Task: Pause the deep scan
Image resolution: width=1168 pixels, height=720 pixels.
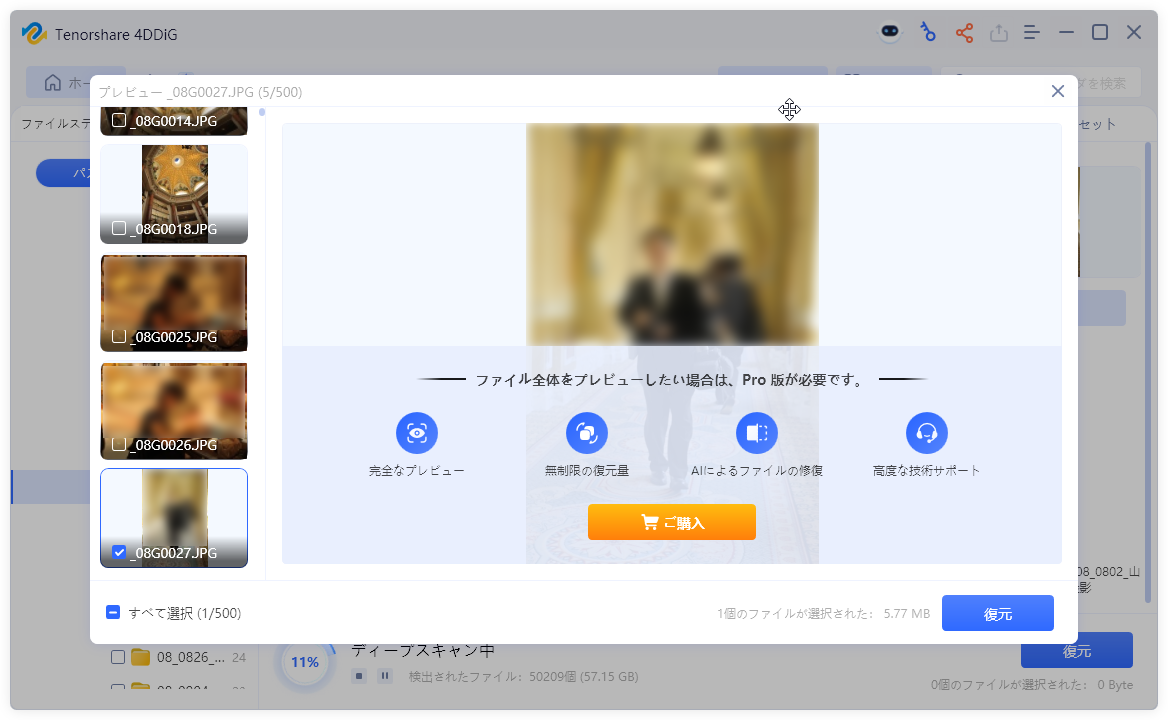Action: [384, 676]
